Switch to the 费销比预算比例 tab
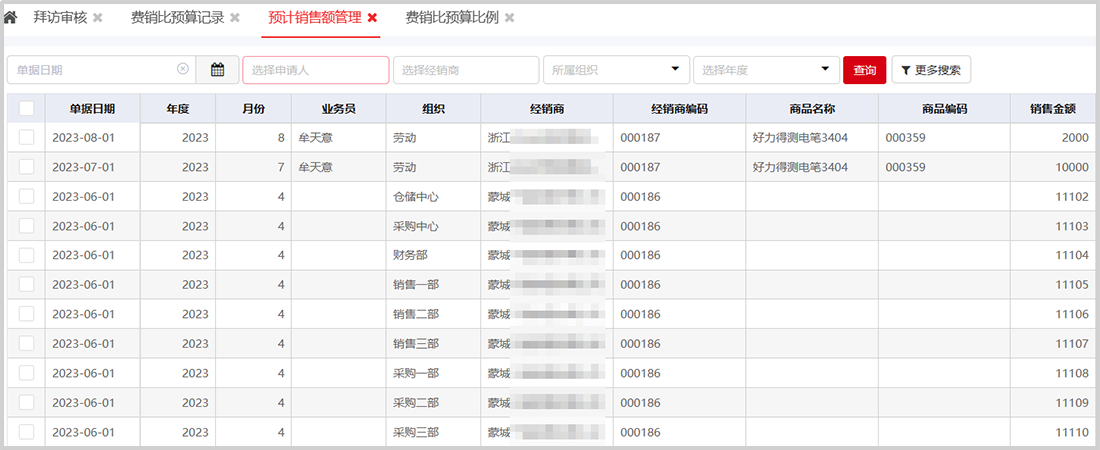The height and width of the screenshot is (450, 1100). coord(451,18)
